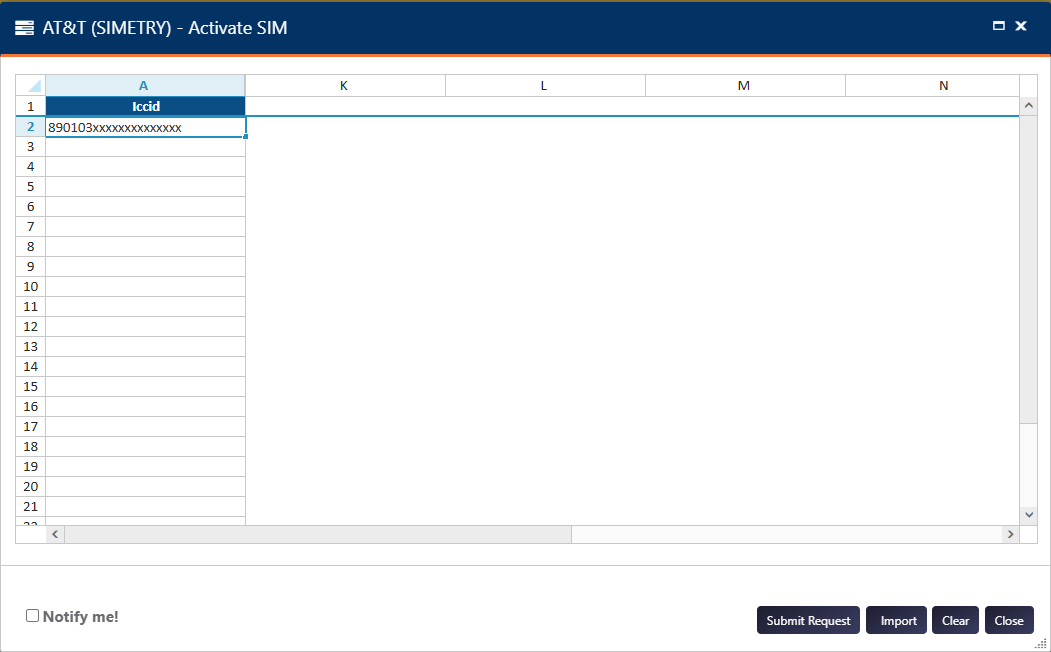Click empty Iccid cell in row 15
Image resolution: width=1051 pixels, height=652 pixels.
145,387
